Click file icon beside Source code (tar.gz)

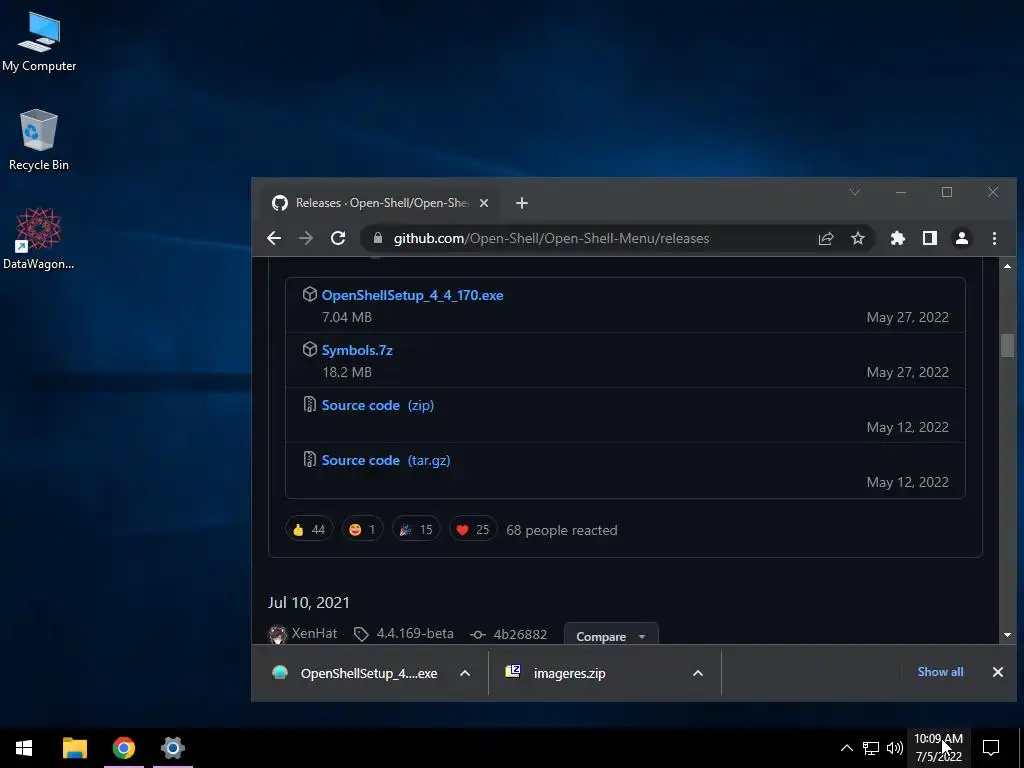pos(310,459)
